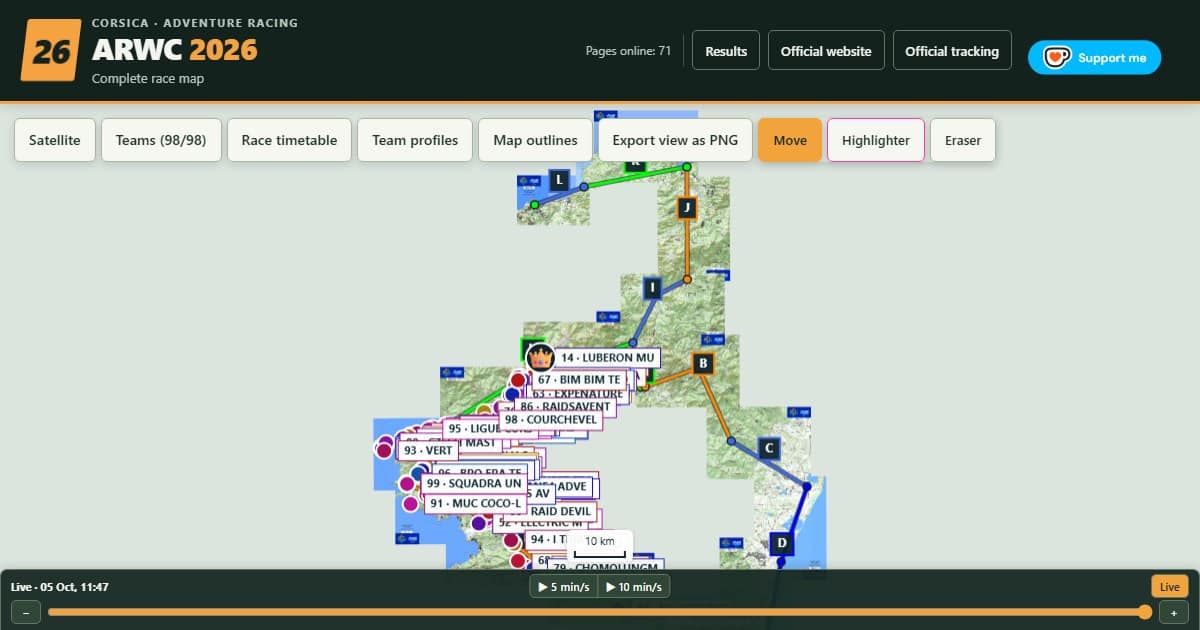Click dark blue waypoint dot above marker D
Screen dimensions: 1200x630
point(807,487)
